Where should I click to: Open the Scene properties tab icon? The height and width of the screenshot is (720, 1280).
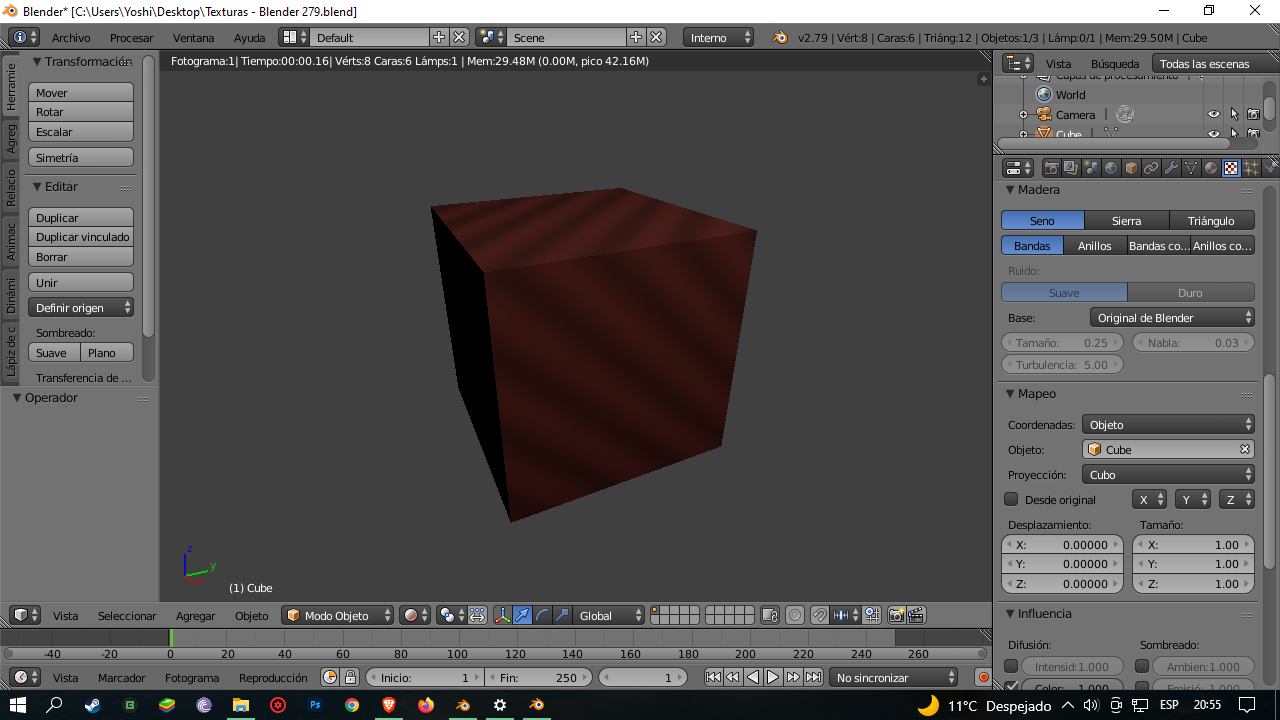[x=1091, y=168]
